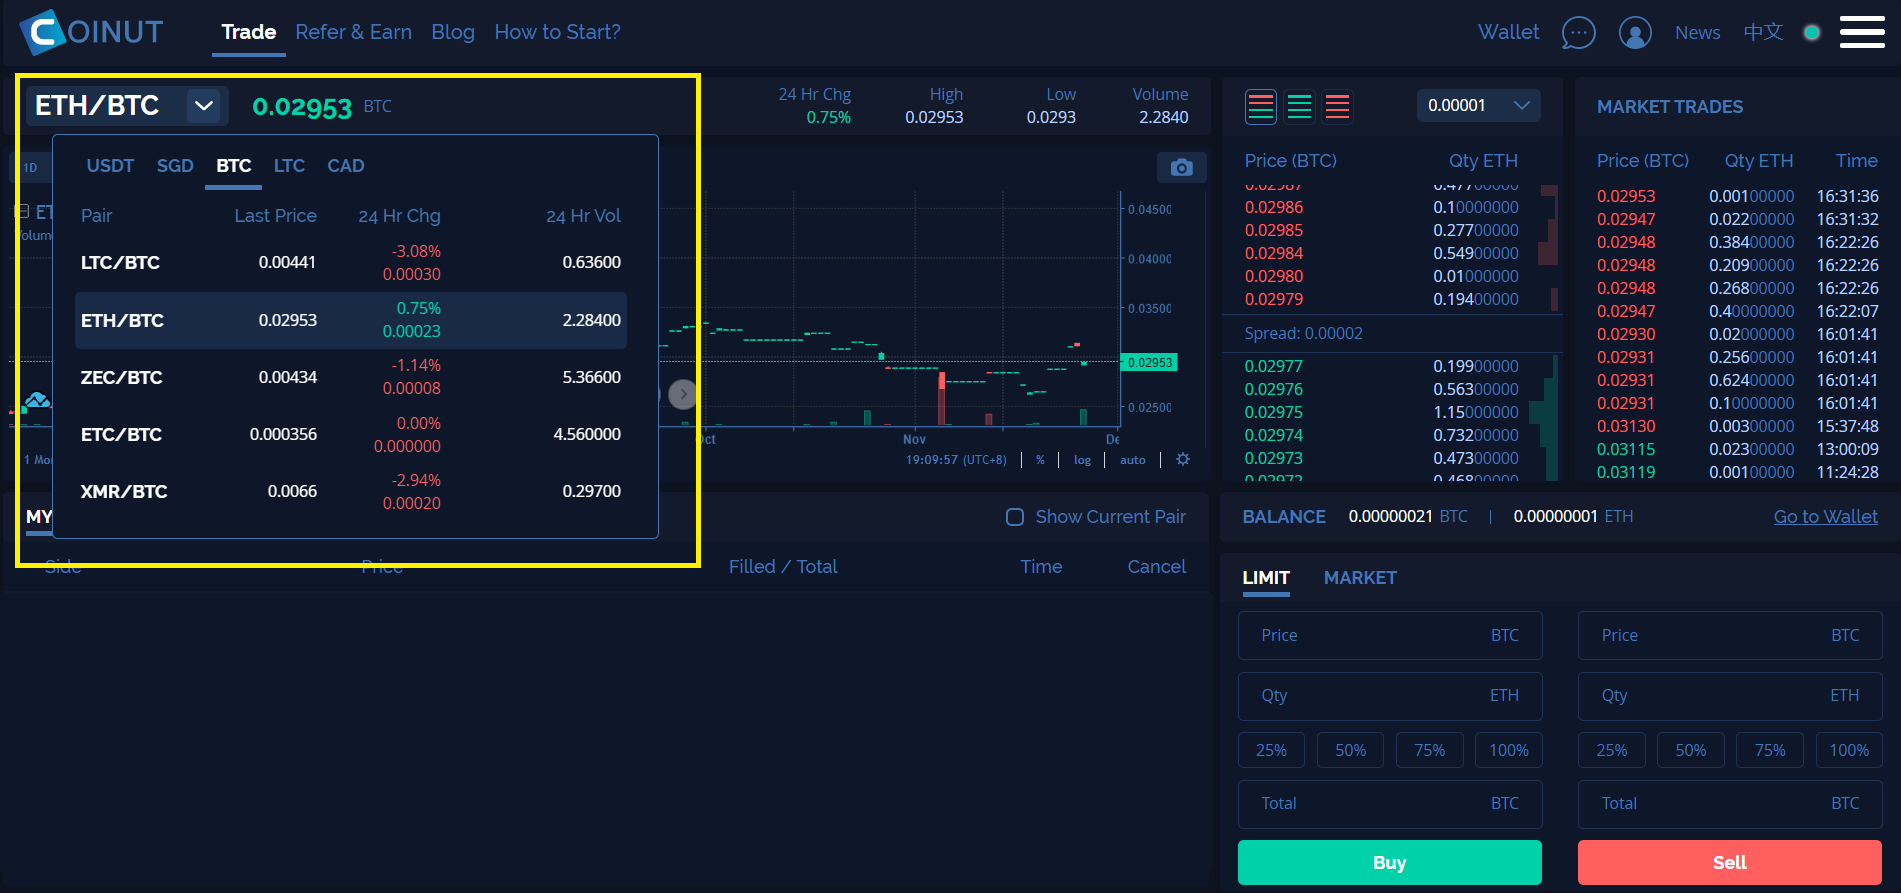Enable Show Current Pair checkbox

click(1015, 517)
